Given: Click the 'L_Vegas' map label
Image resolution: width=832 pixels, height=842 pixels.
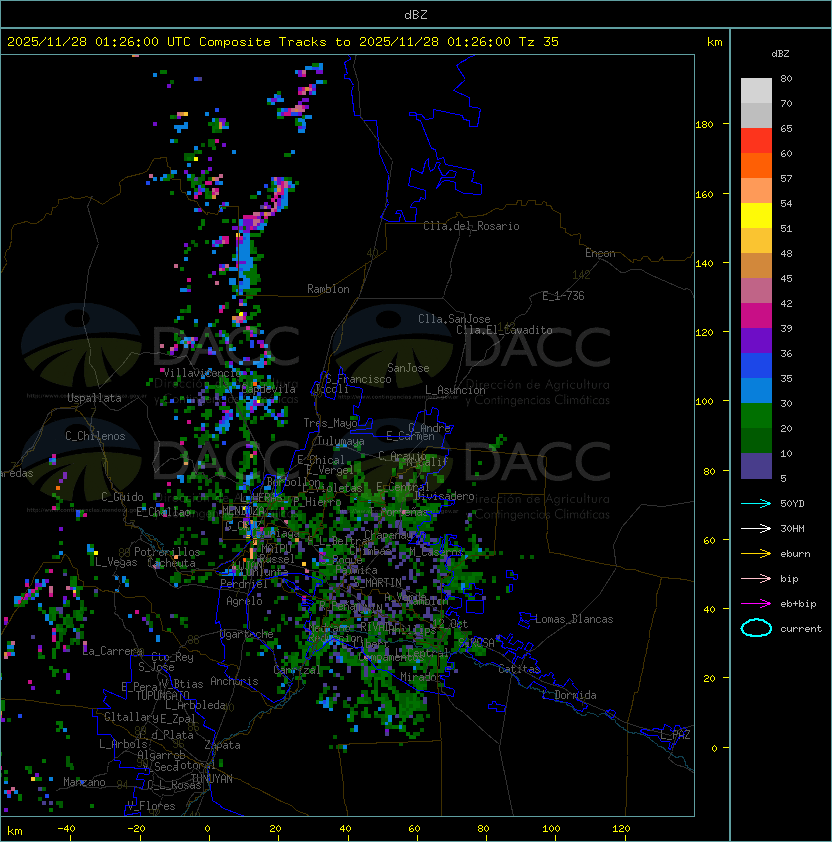Looking at the screenshot, I should pos(116,562).
